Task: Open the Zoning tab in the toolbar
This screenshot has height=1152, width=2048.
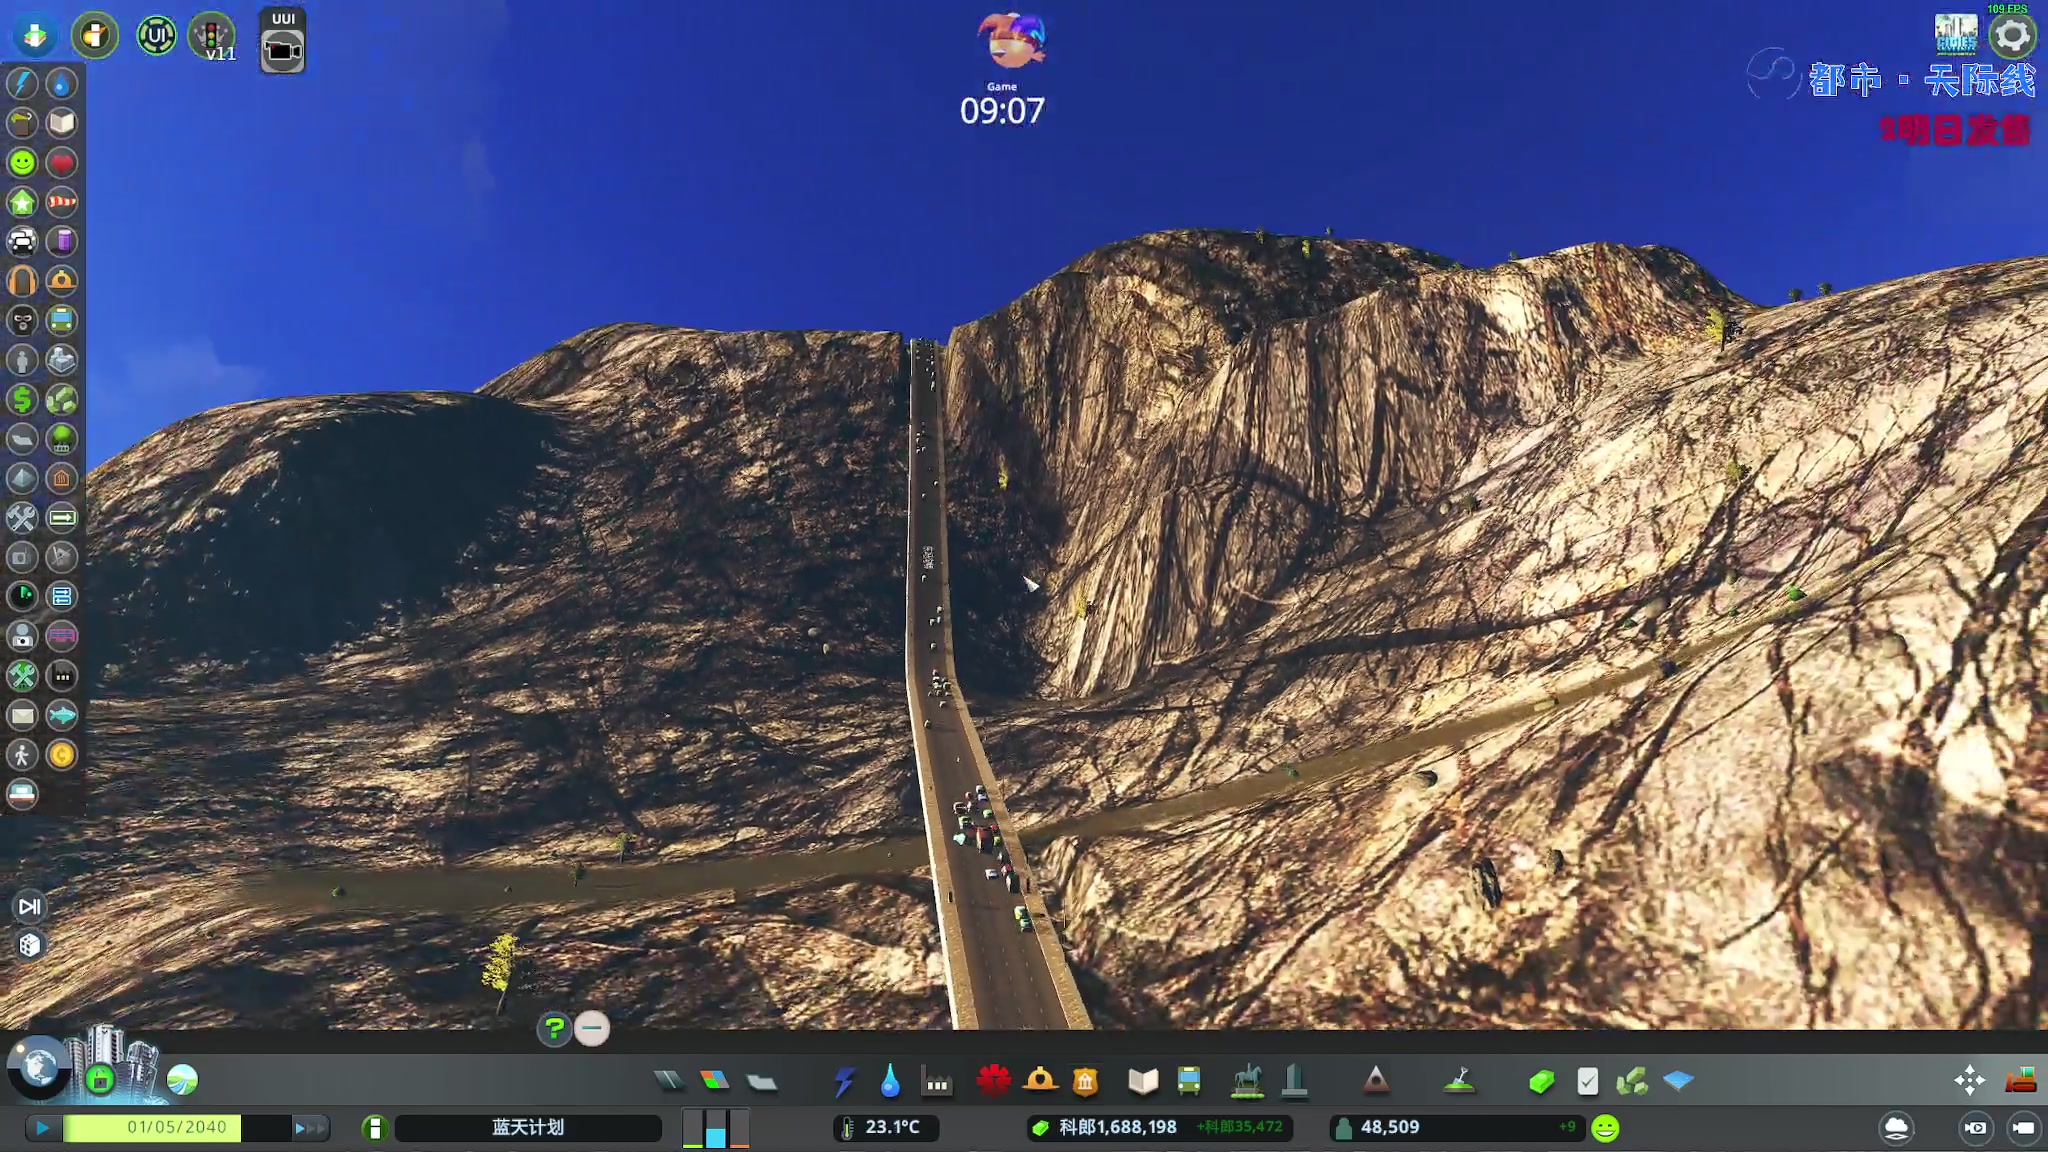Action: pyautogui.click(x=714, y=1081)
